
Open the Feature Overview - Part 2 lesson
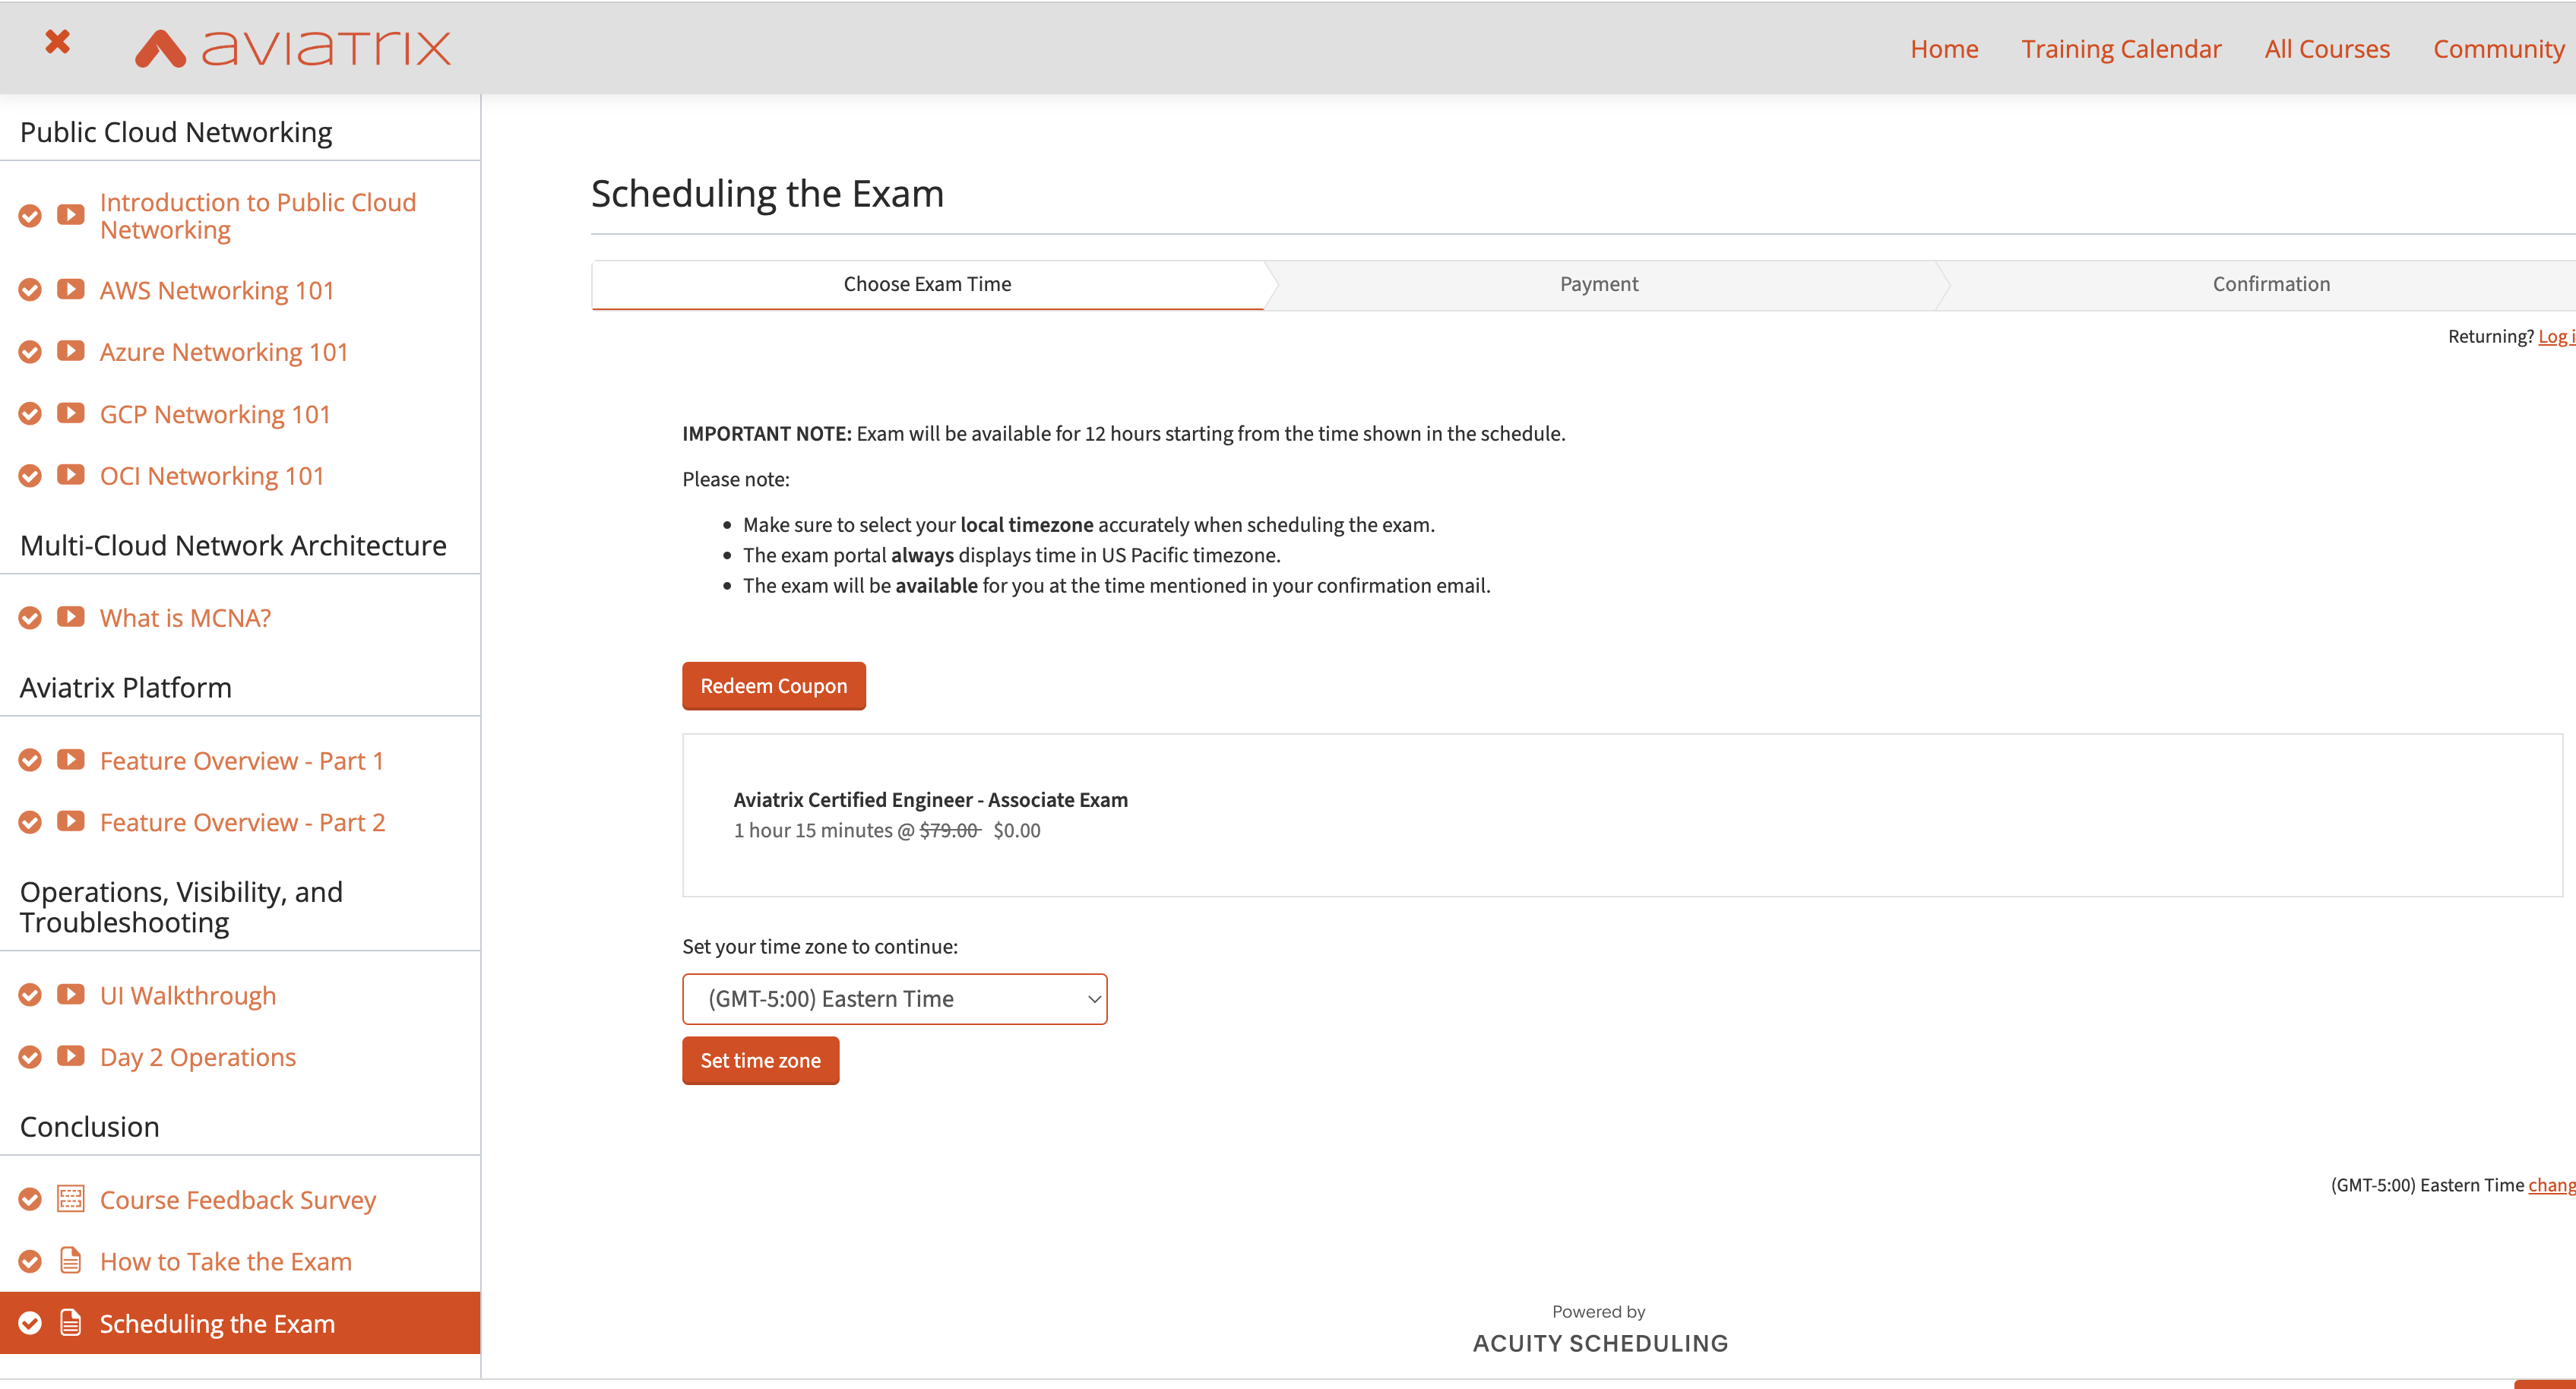[x=242, y=823]
